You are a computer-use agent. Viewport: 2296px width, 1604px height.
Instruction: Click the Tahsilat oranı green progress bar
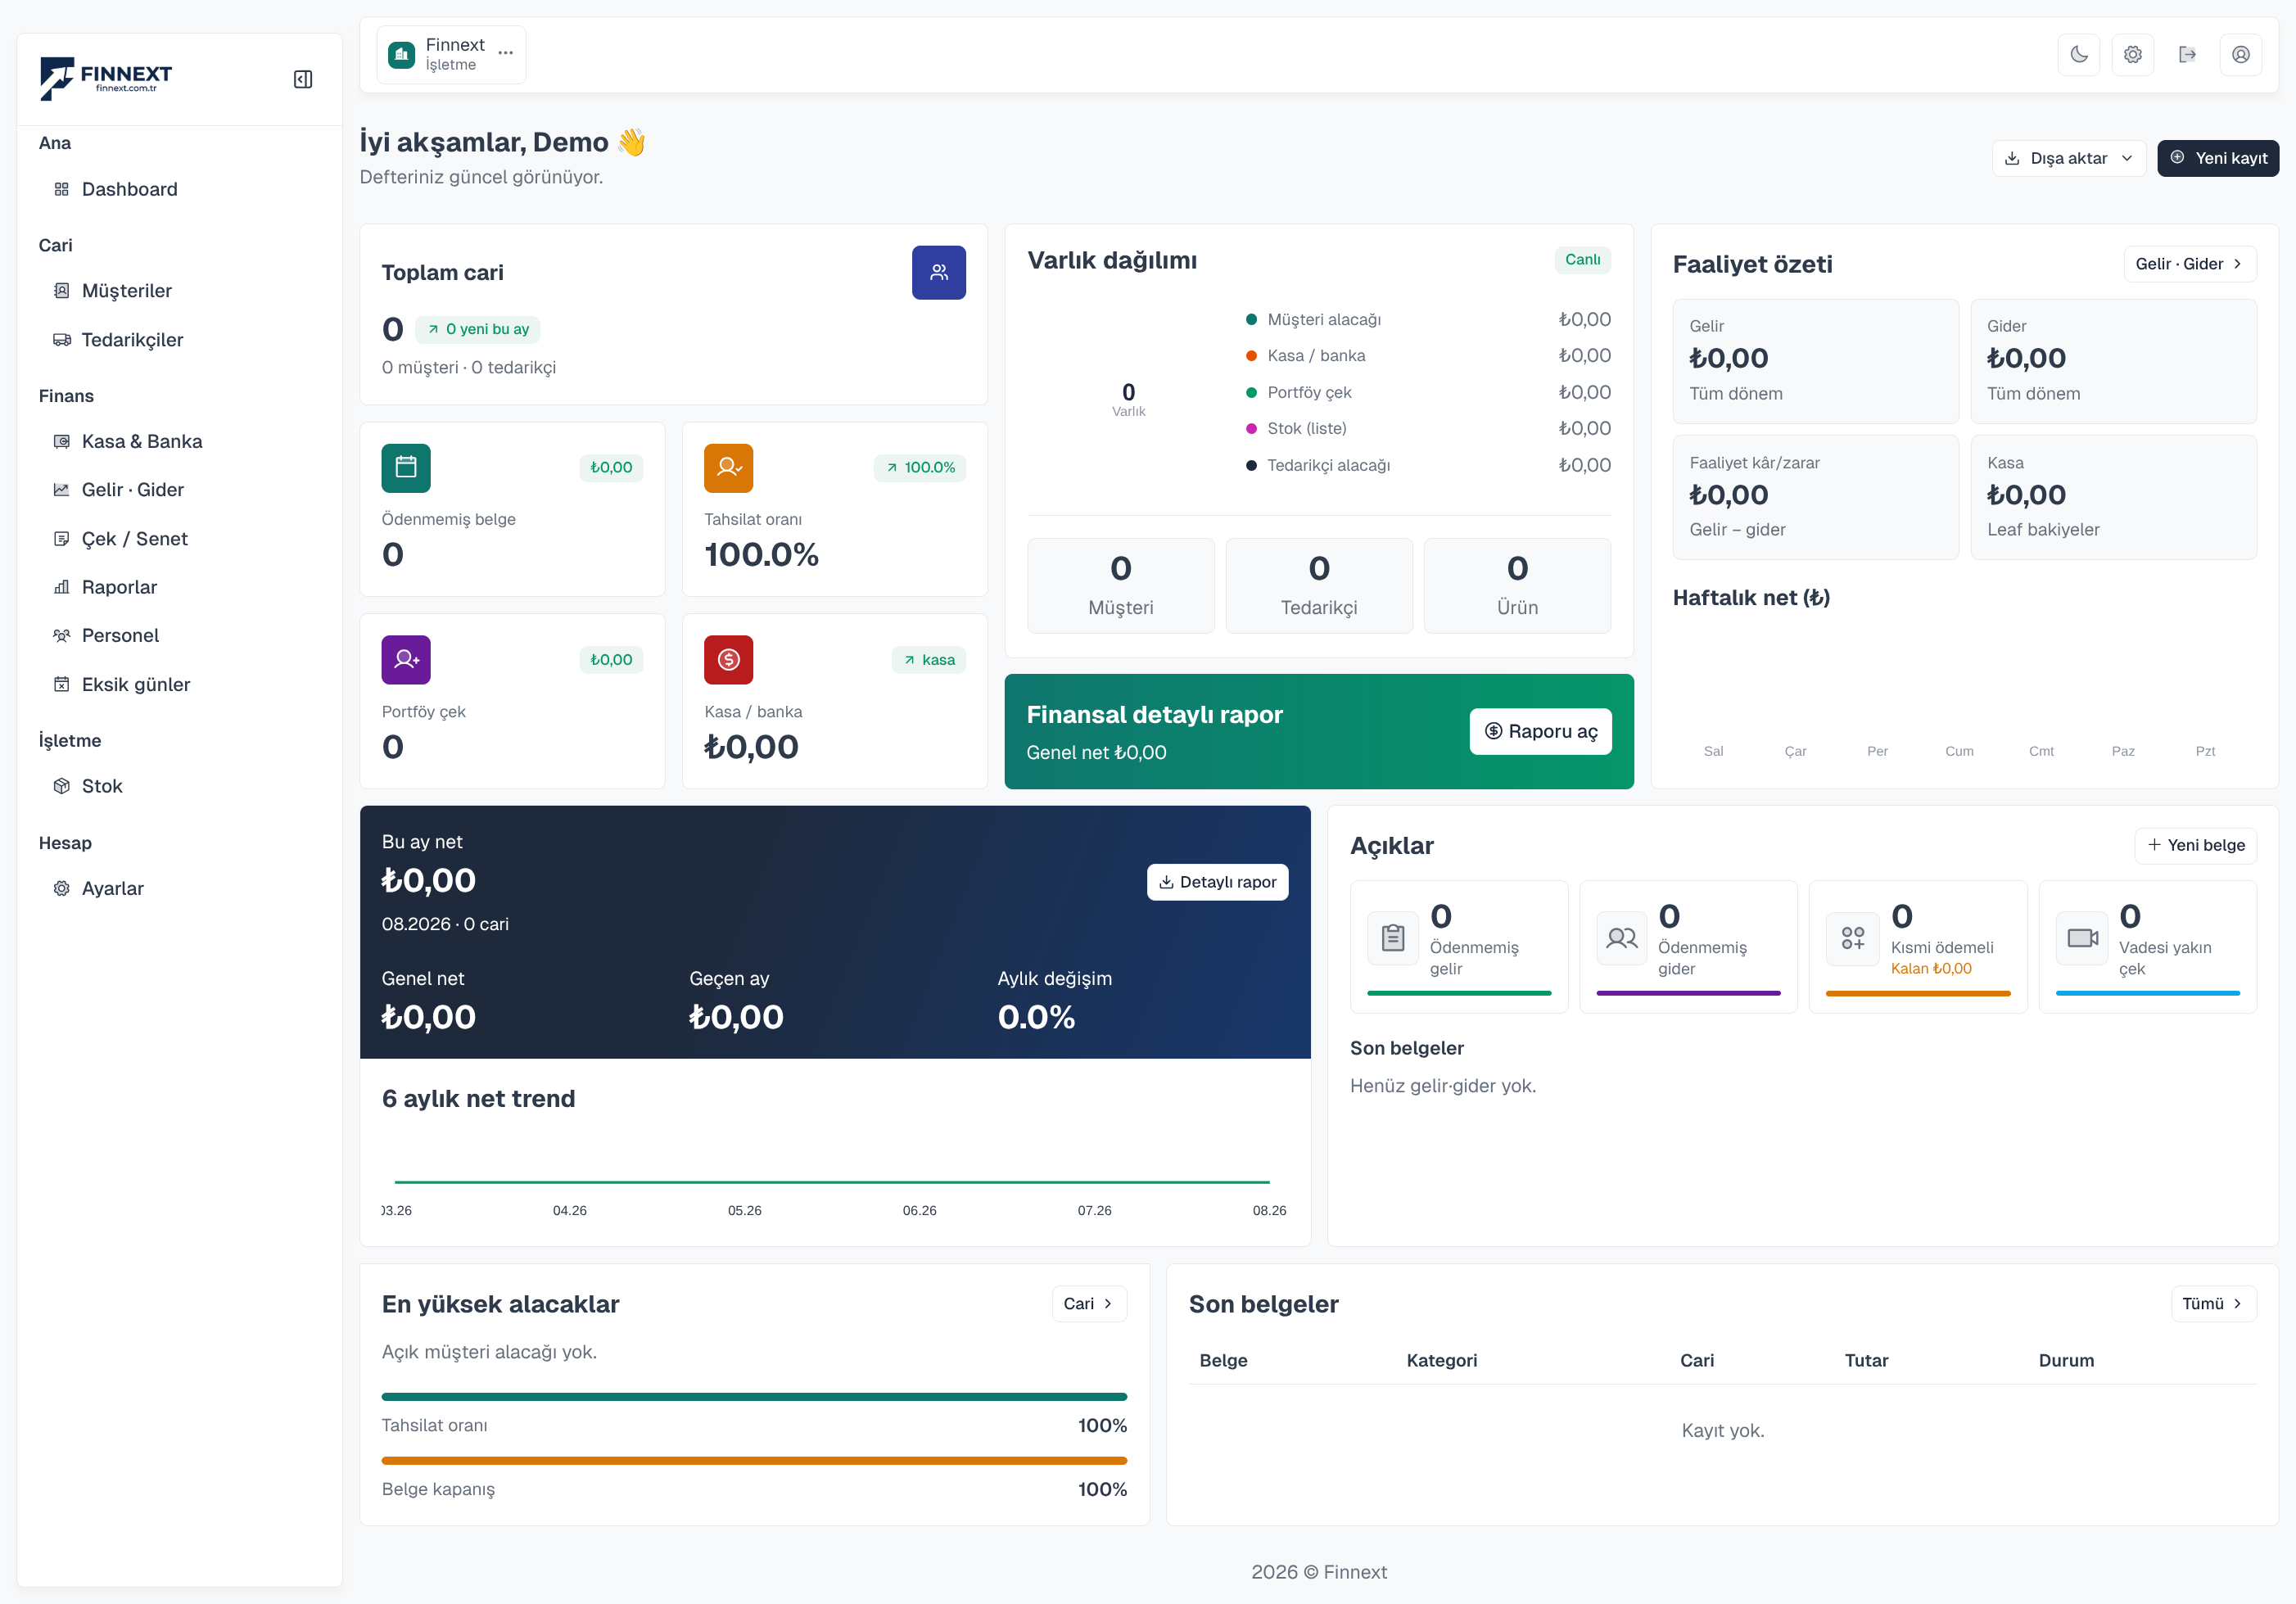tap(754, 1397)
